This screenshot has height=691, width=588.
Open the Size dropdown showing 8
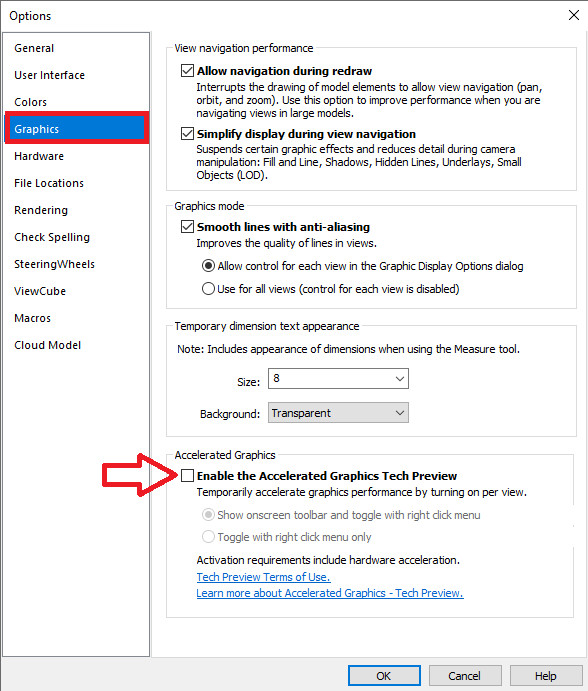point(338,379)
